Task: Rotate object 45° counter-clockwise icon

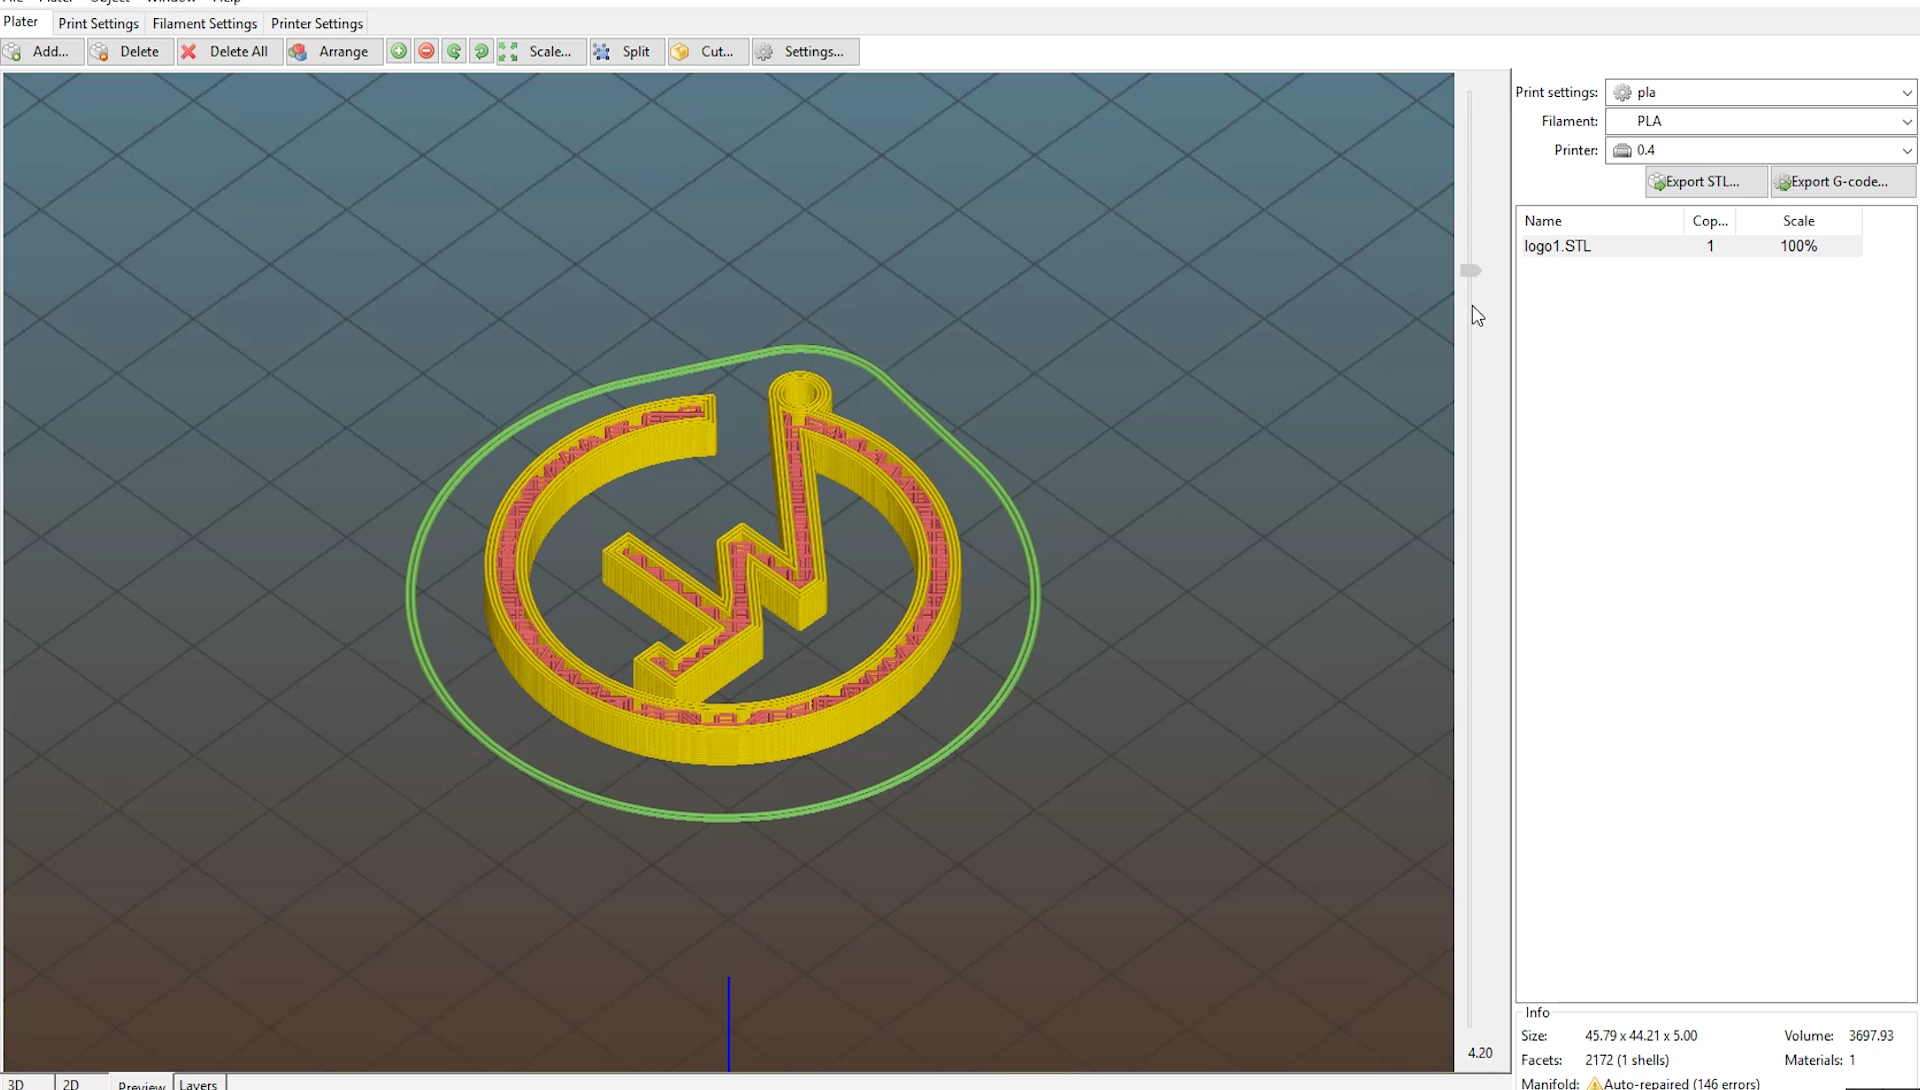Action: (x=454, y=52)
